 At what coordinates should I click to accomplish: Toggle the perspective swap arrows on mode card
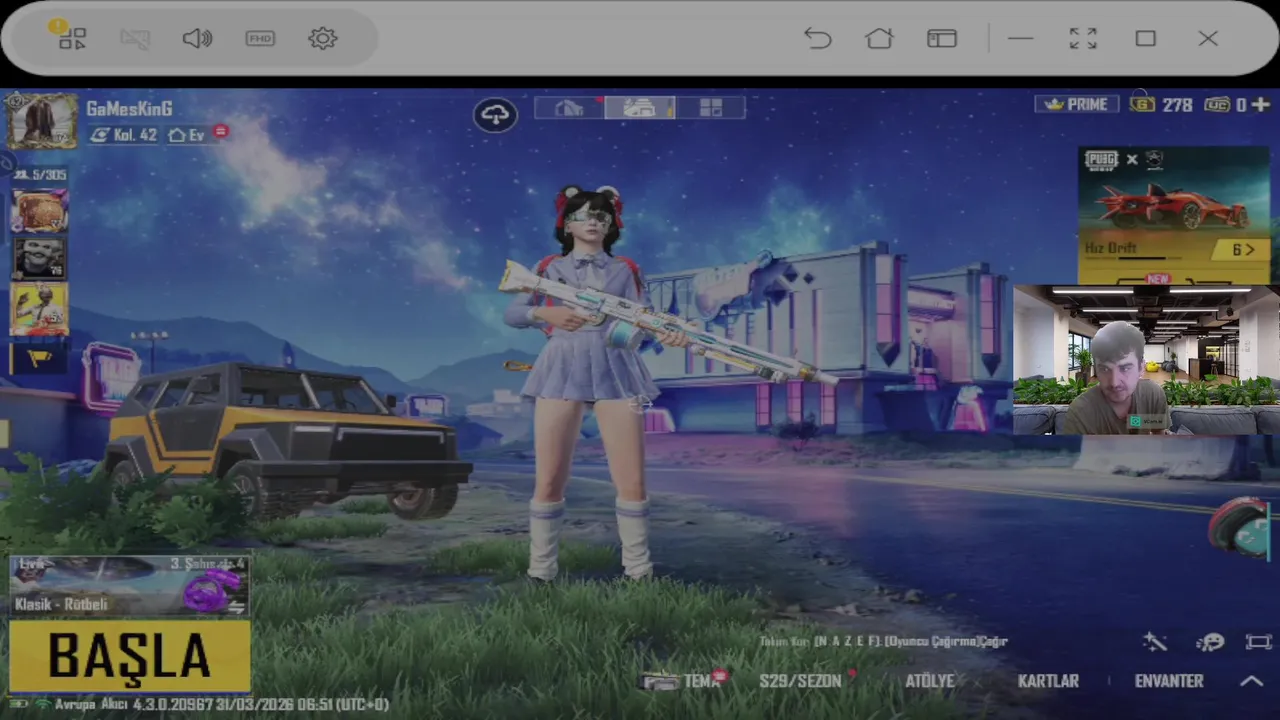[236, 606]
